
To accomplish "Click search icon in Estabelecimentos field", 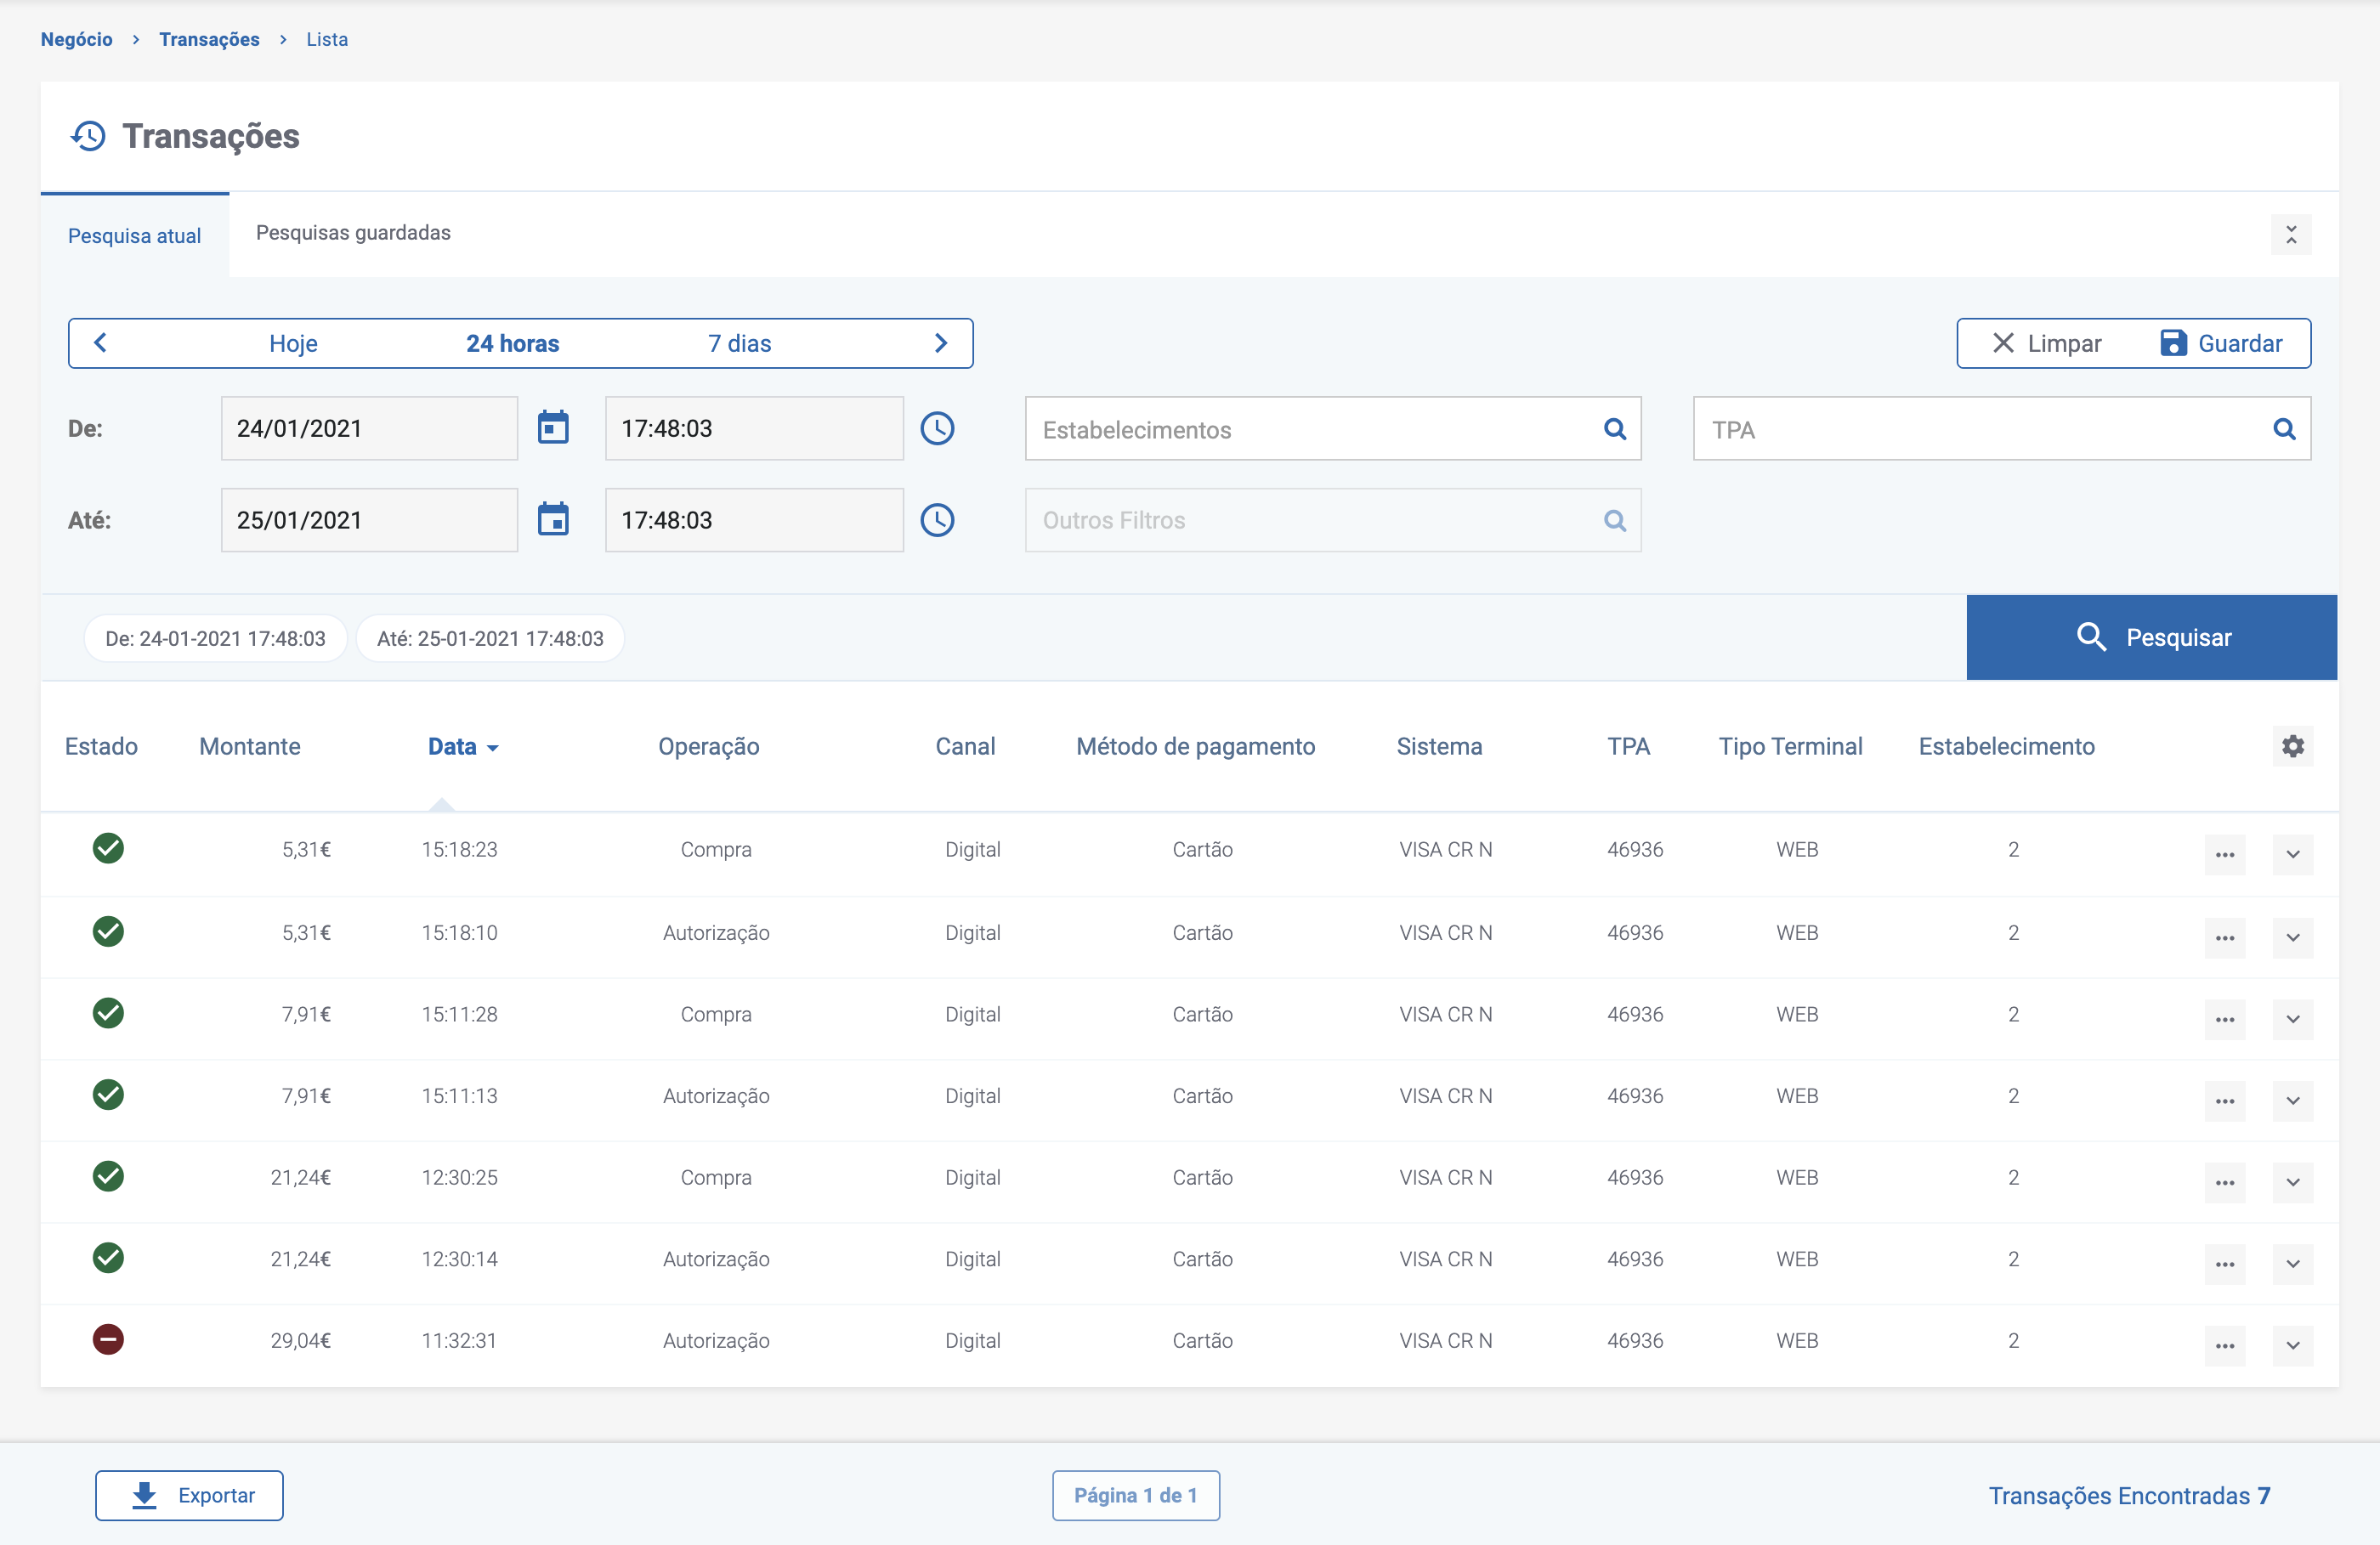I will (x=1614, y=429).
